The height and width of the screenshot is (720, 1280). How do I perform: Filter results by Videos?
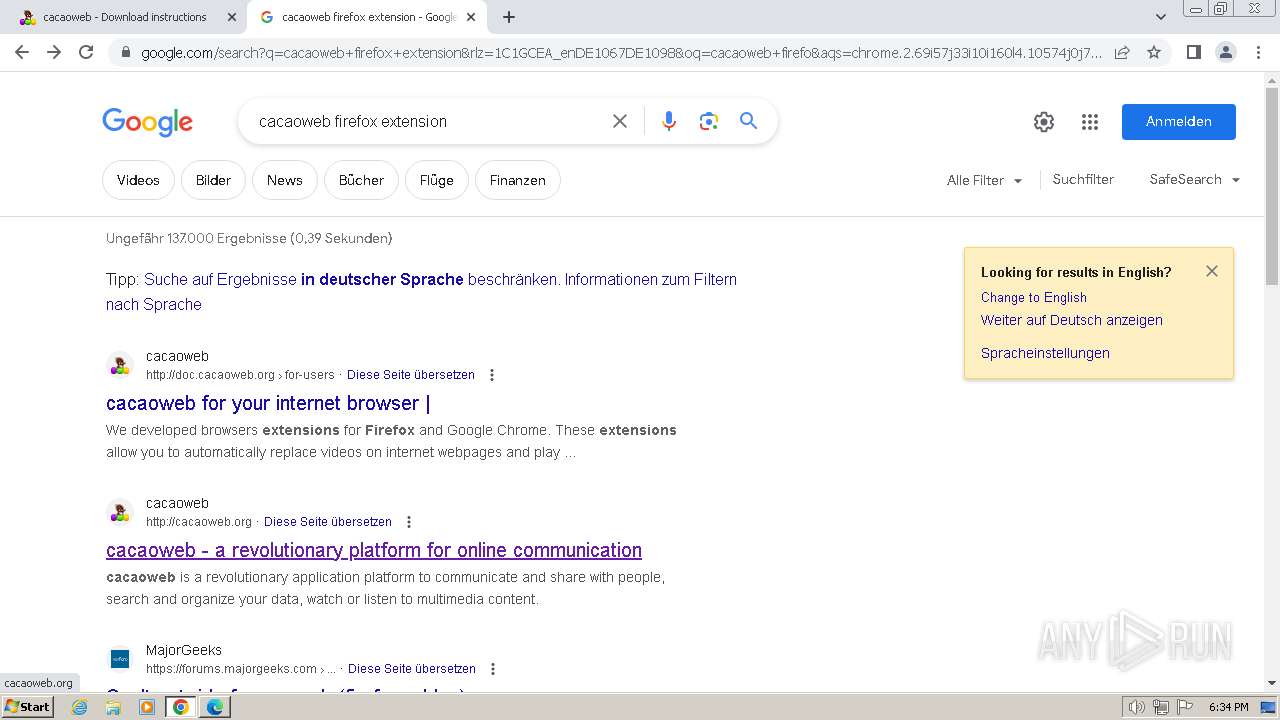(138, 180)
